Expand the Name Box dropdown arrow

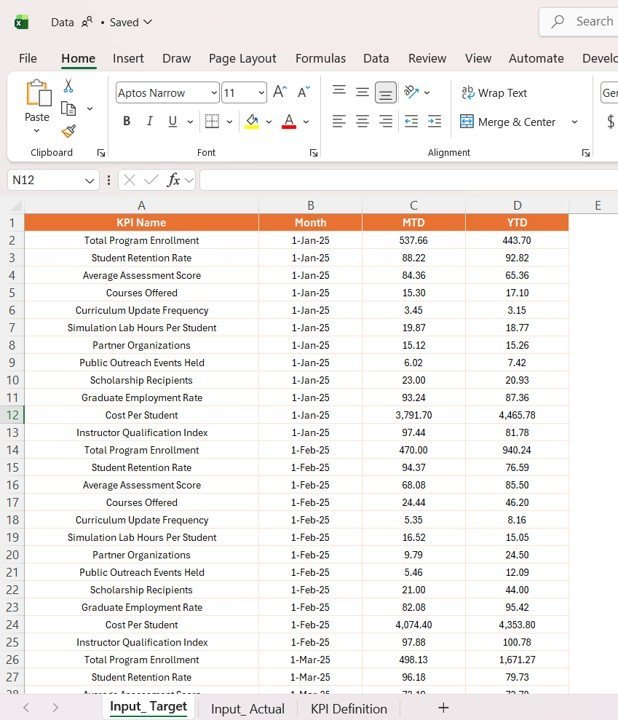tap(89, 180)
